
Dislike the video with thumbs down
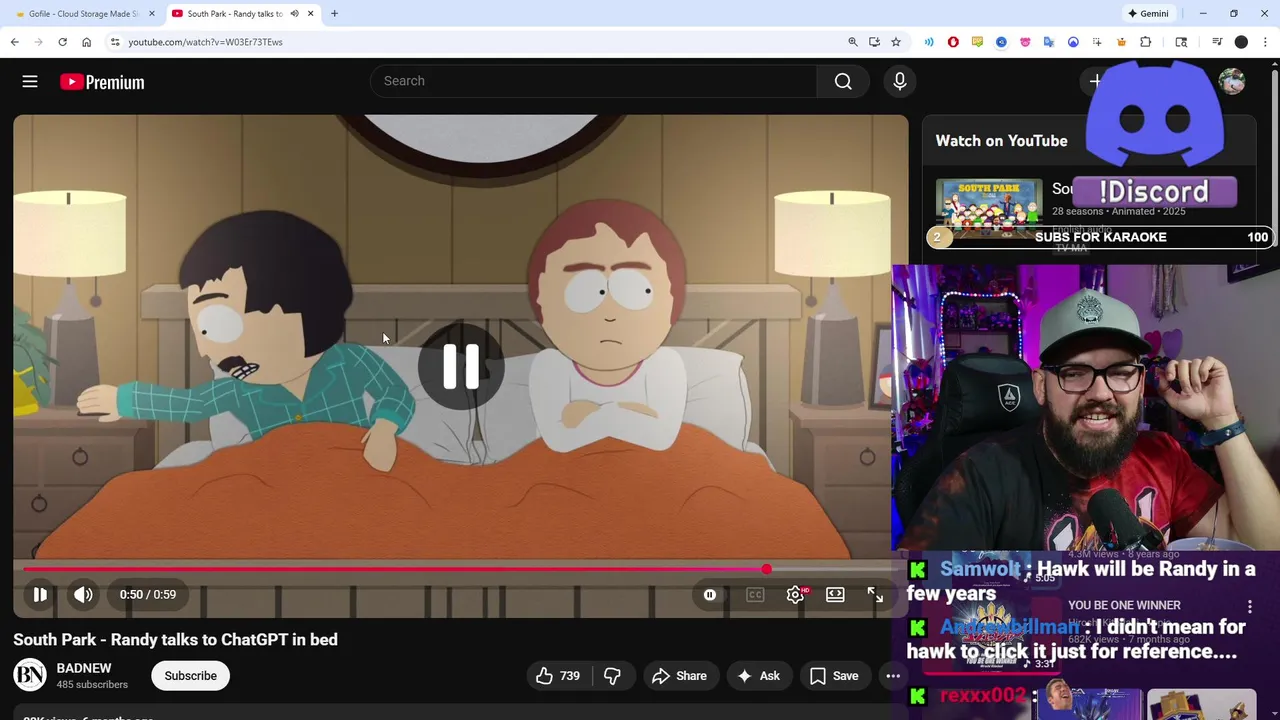[x=612, y=676]
